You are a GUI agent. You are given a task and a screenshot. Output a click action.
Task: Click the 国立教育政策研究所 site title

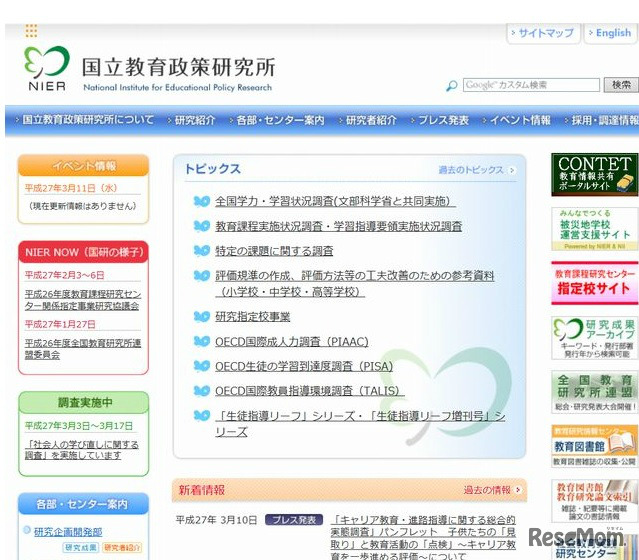[x=178, y=67]
